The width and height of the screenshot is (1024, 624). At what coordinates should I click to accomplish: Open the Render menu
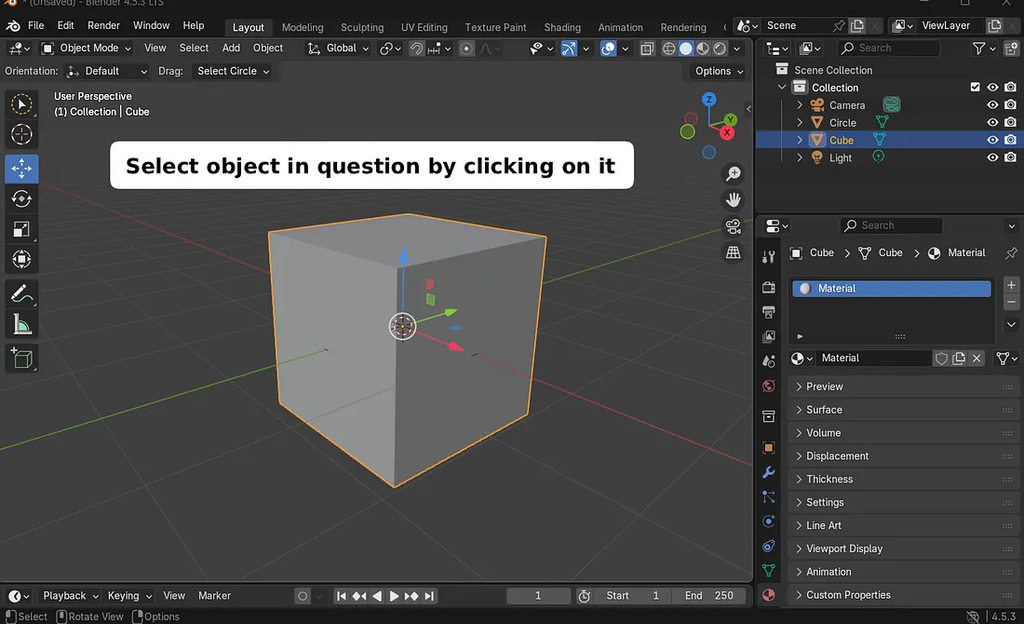click(103, 25)
